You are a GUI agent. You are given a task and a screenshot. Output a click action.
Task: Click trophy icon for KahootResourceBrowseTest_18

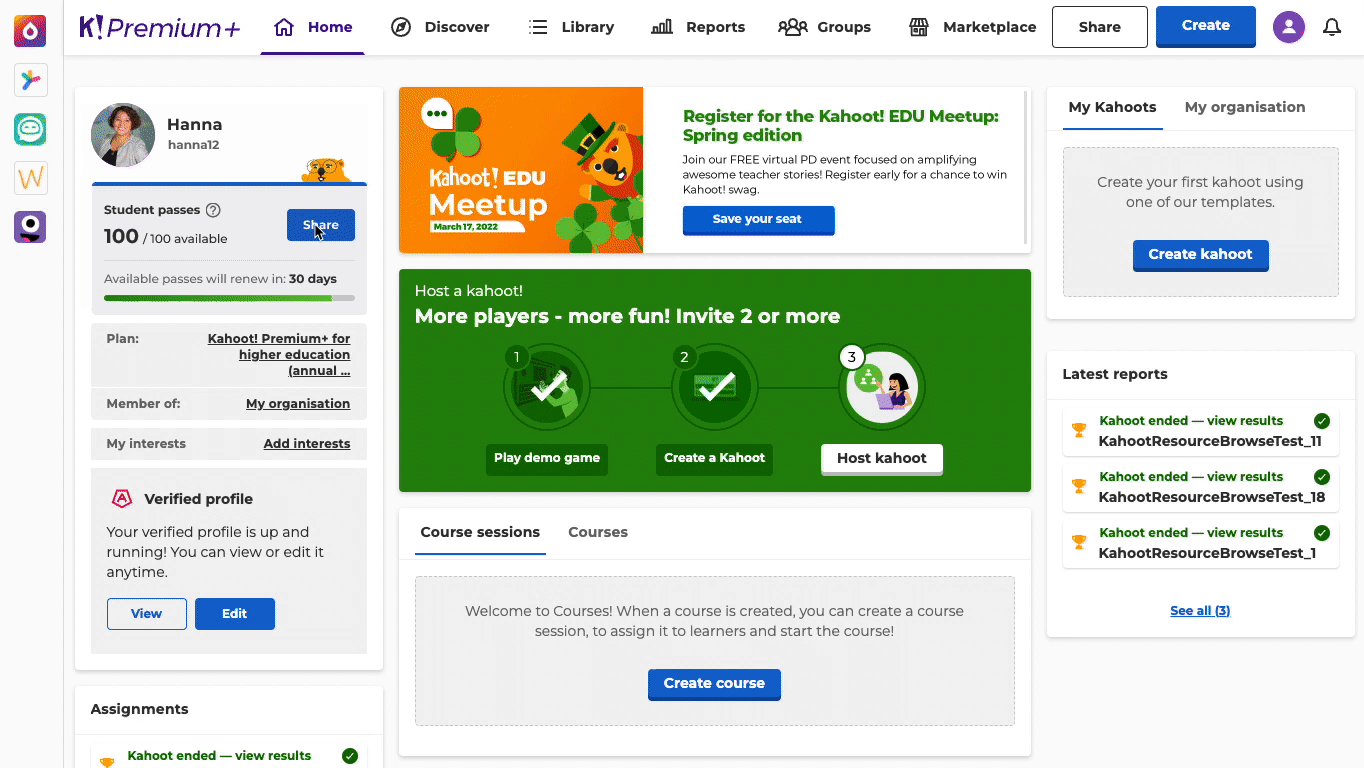click(x=1079, y=487)
